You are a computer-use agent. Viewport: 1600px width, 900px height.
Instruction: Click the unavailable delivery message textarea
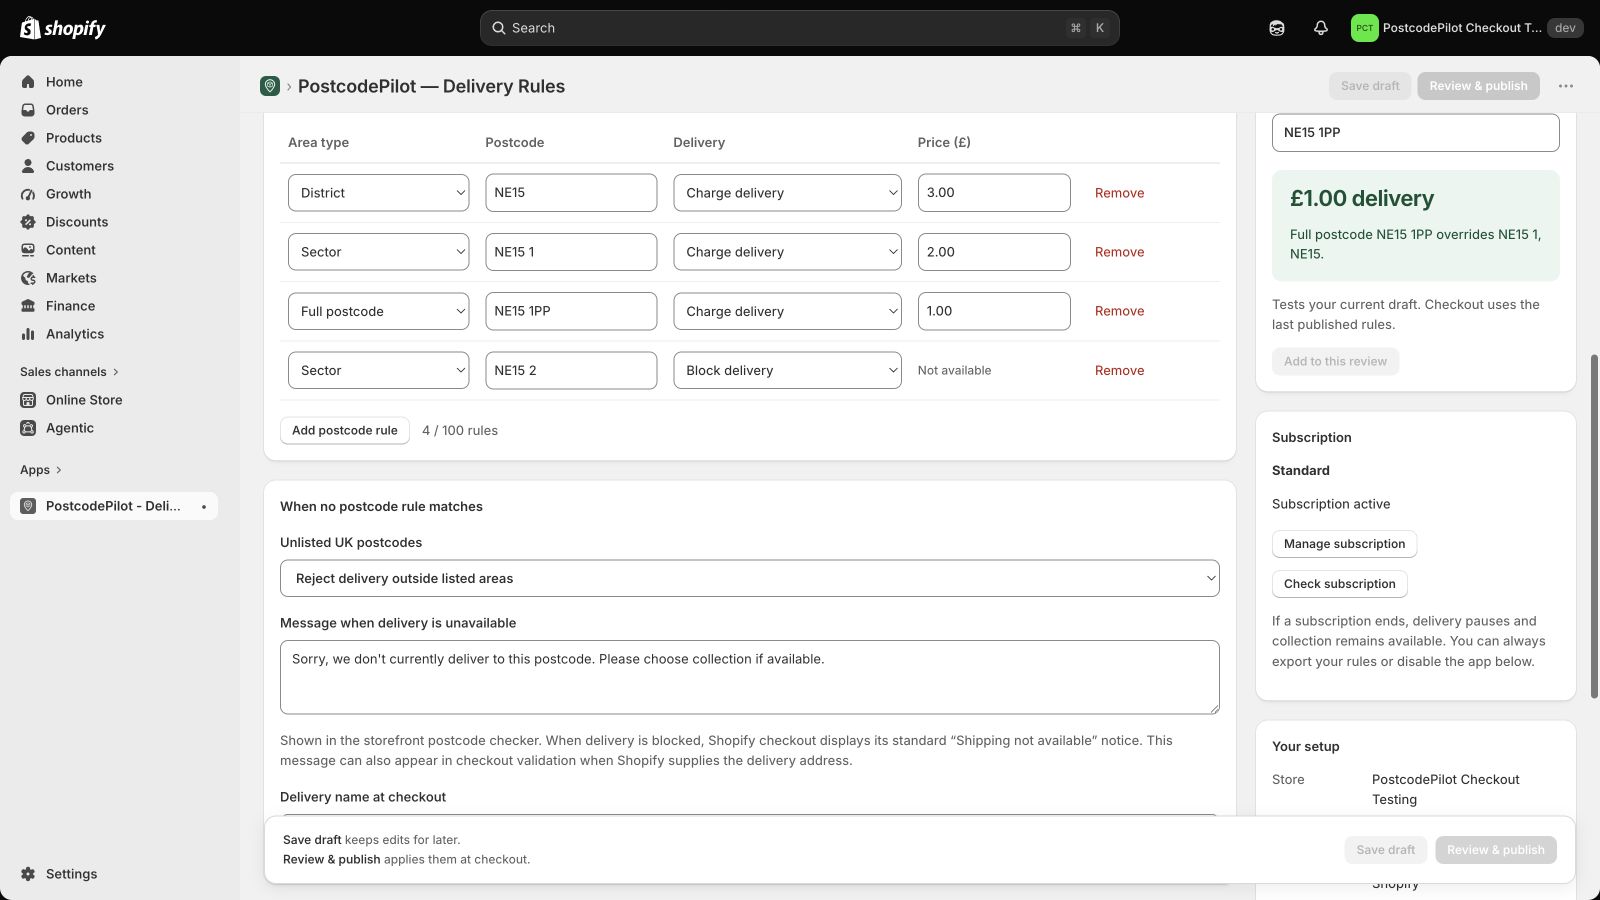[x=750, y=677]
